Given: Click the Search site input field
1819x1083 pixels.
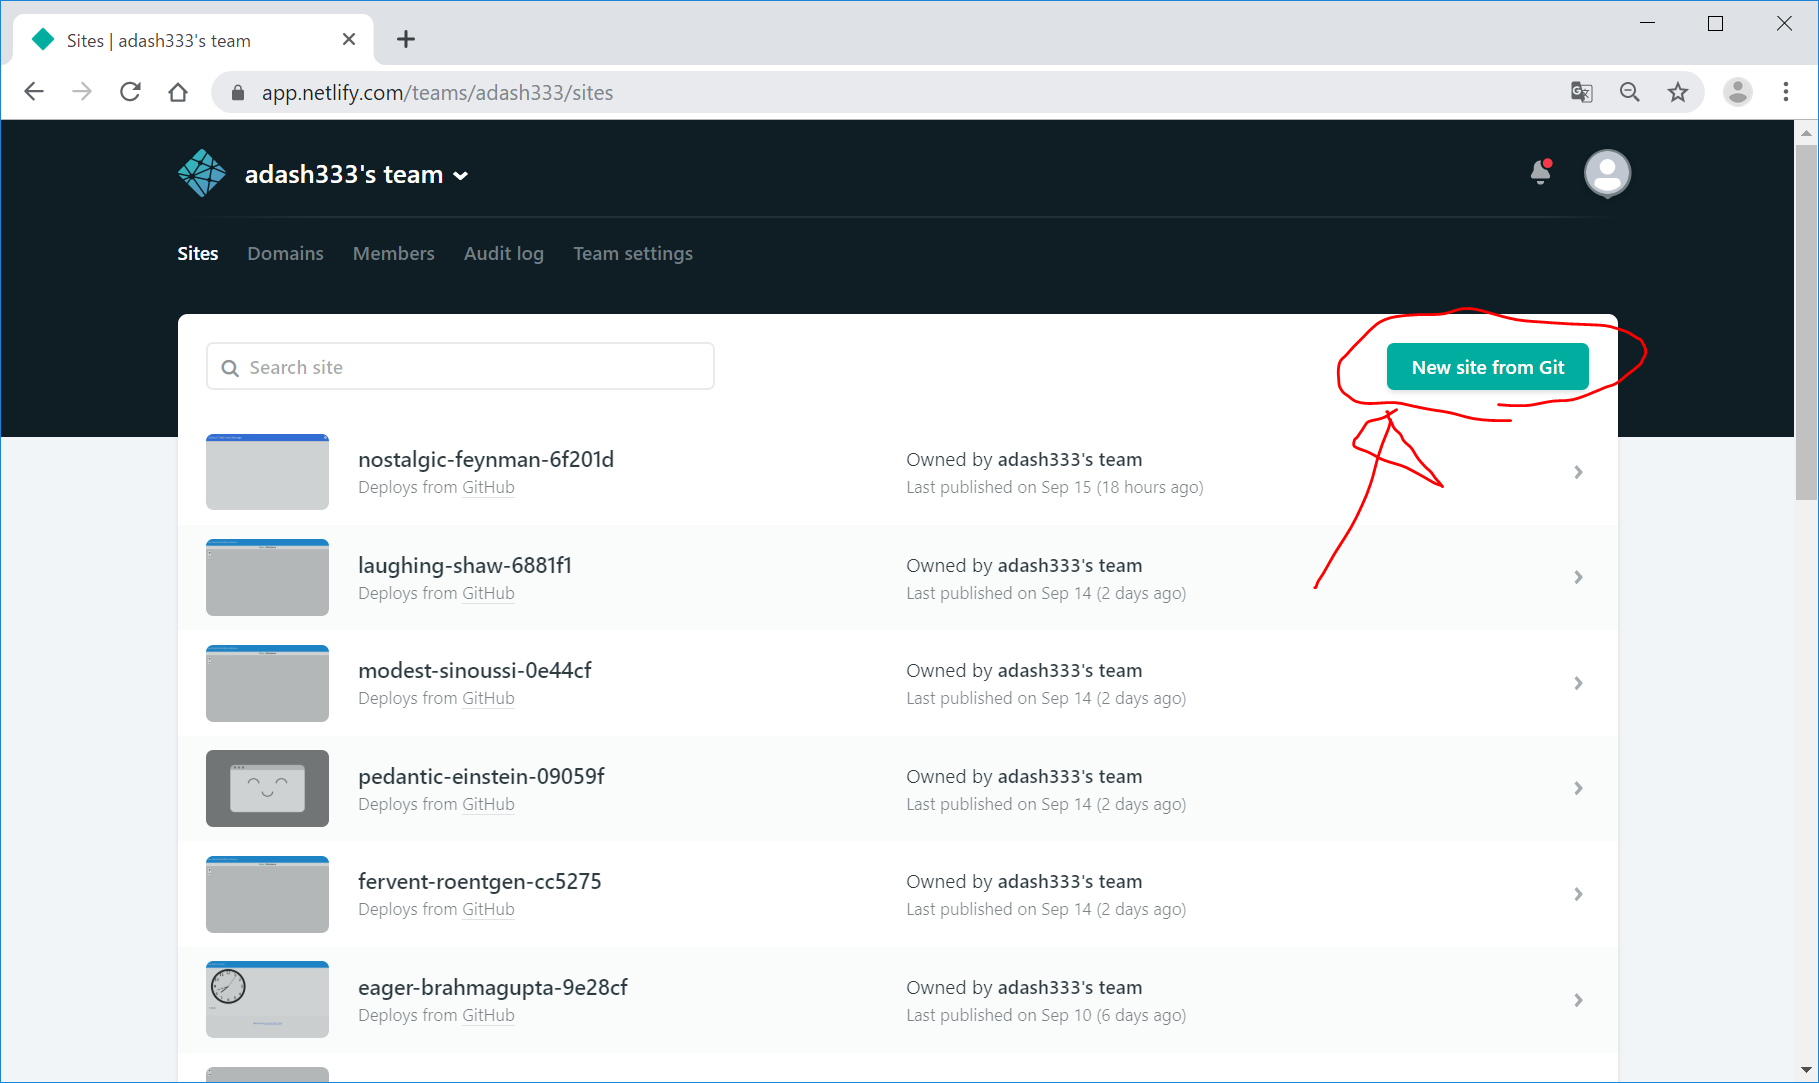Looking at the screenshot, I should [x=460, y=367].
